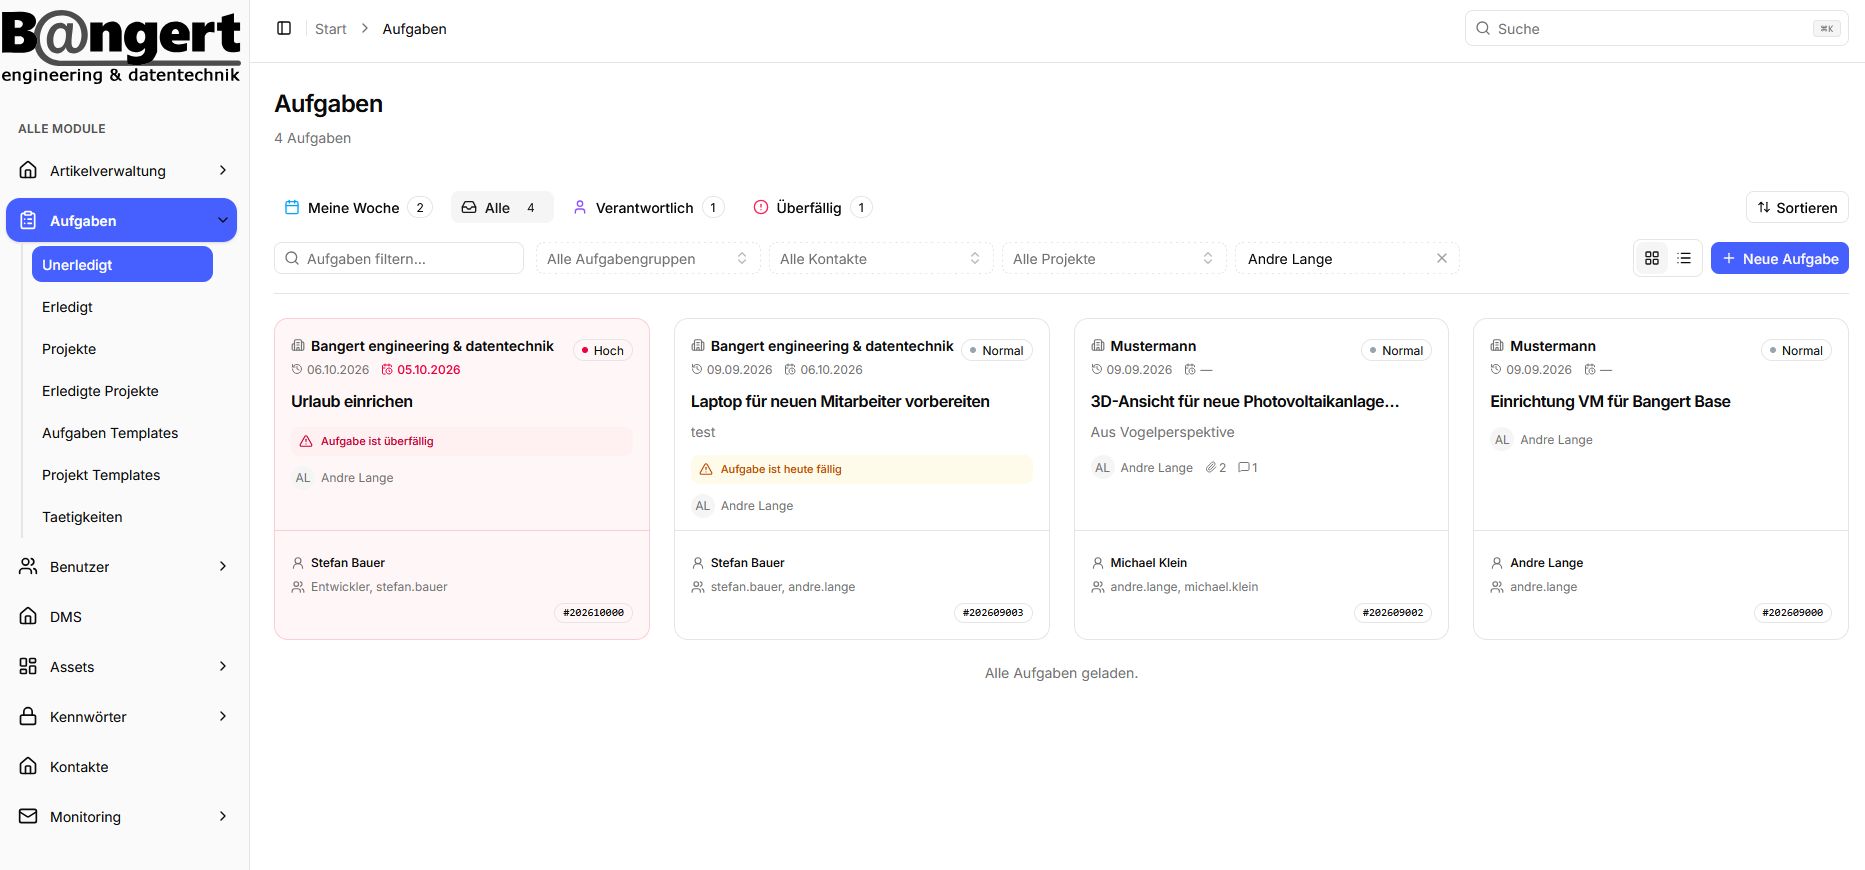Switch to list view
The height and width of the screenshot is (870, 1865).
click(x=1684, y=258)
